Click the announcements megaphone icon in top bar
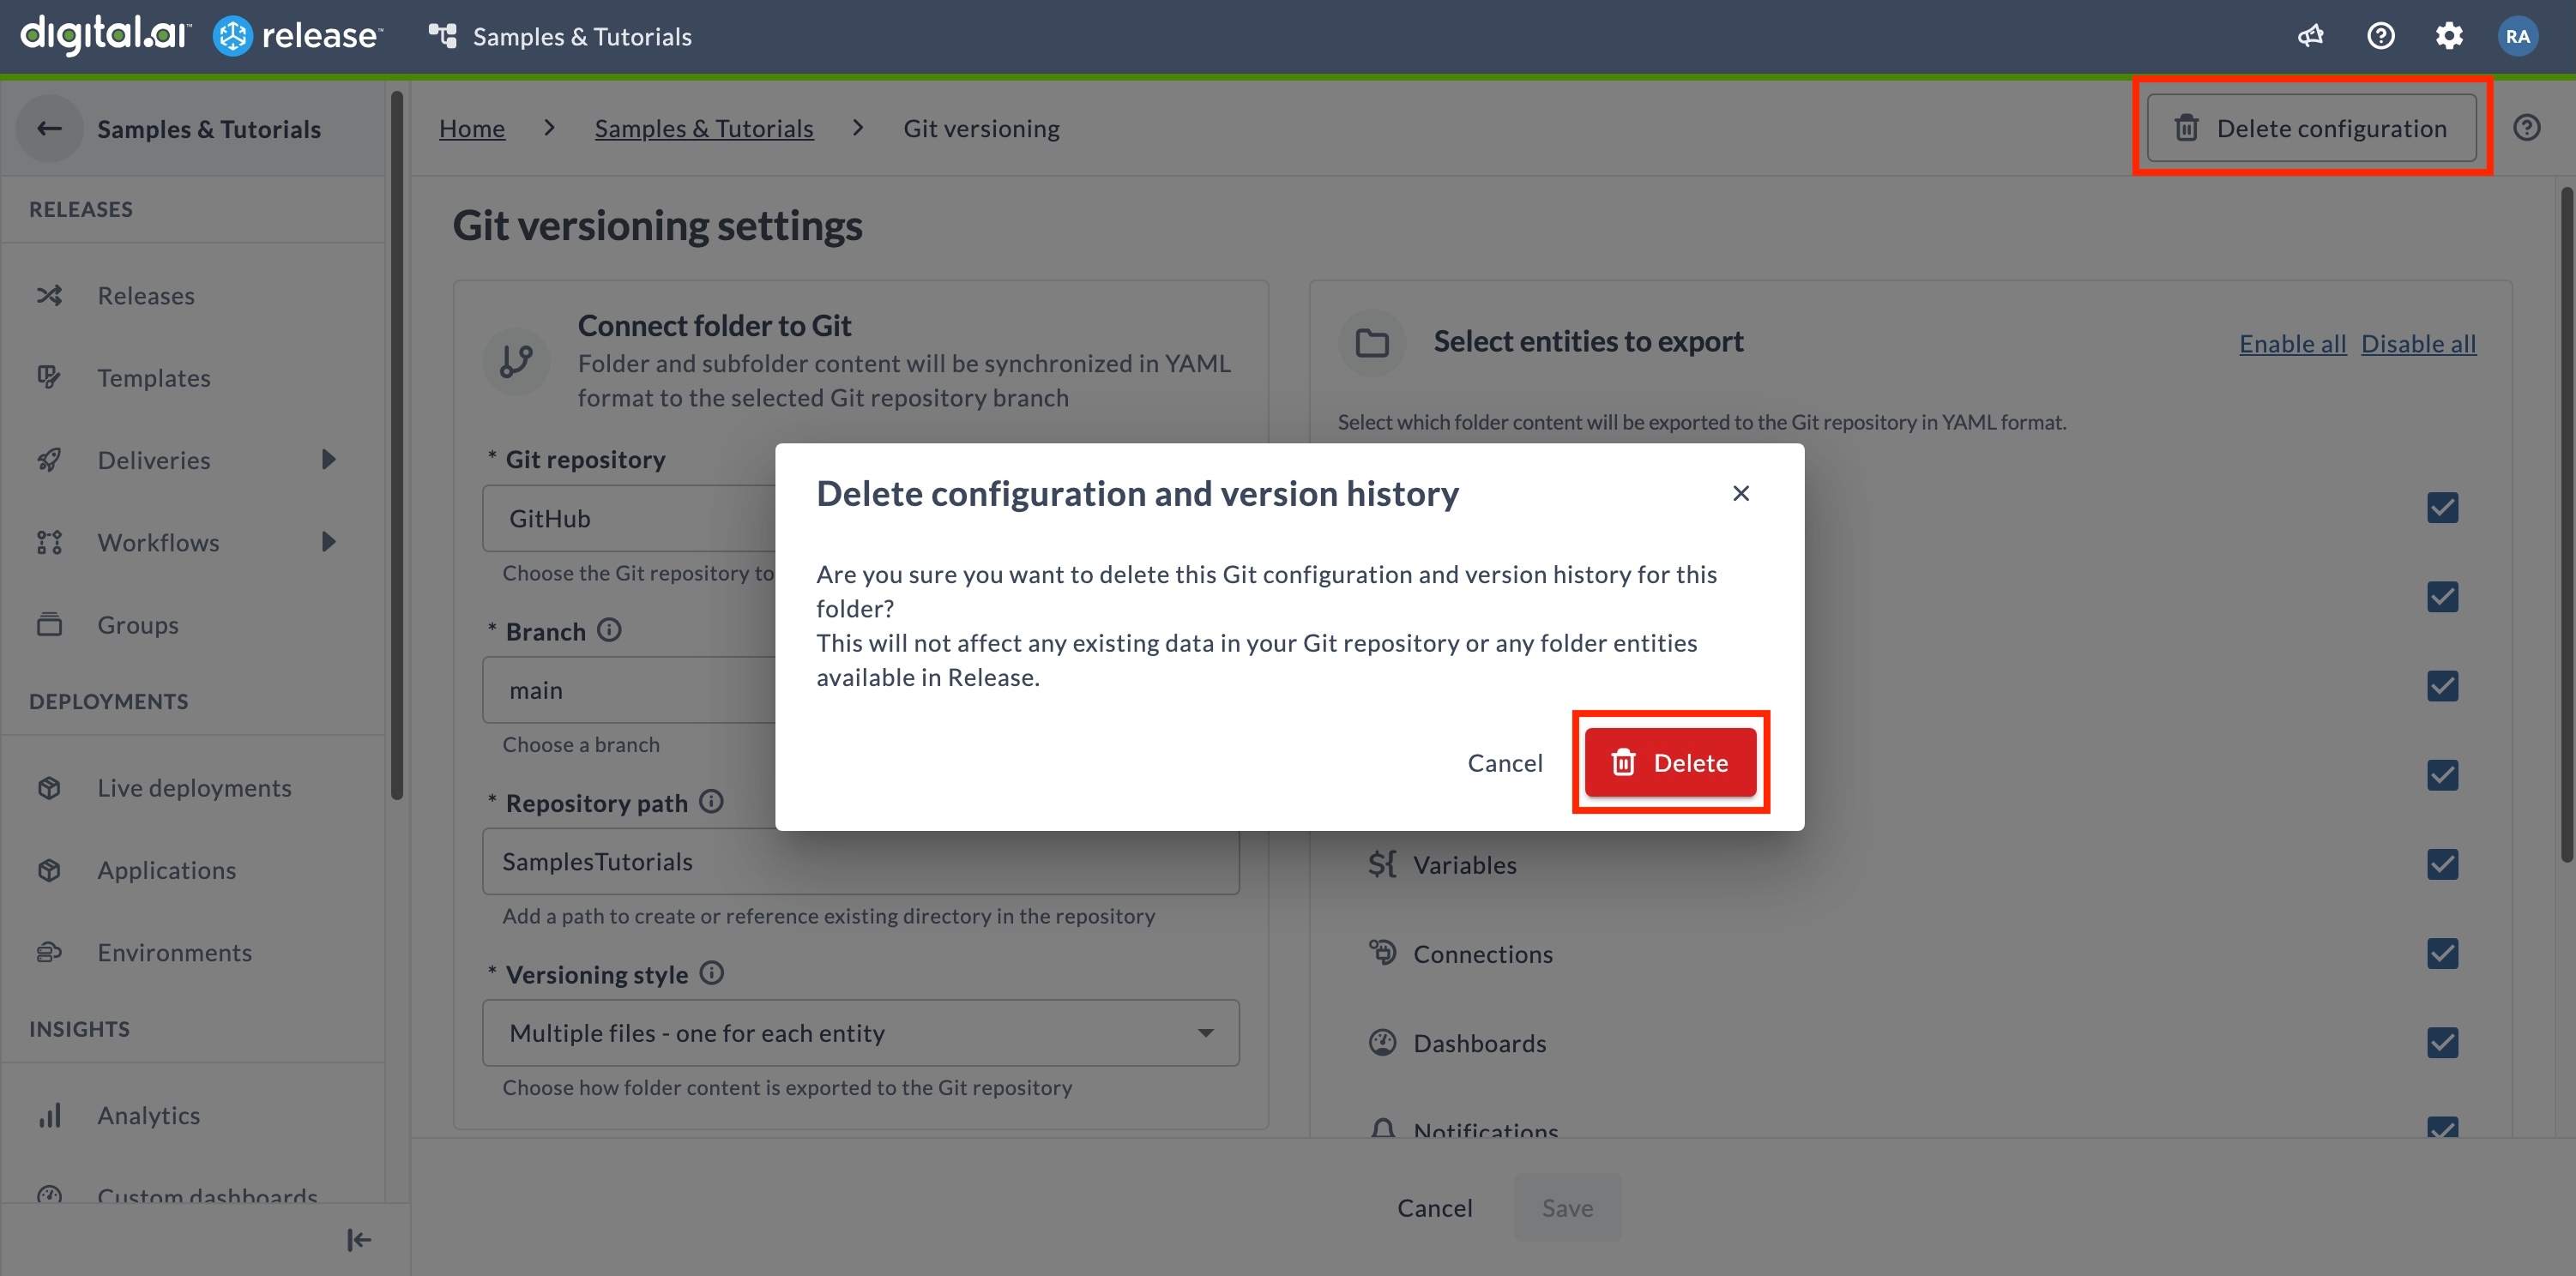The height and width of the screenshot is (1276, 2576). tap(2311, 35)
